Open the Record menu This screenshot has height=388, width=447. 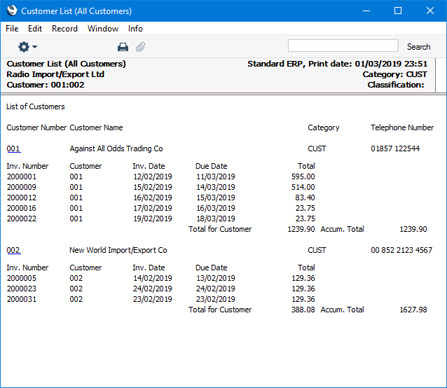[65, 29]
